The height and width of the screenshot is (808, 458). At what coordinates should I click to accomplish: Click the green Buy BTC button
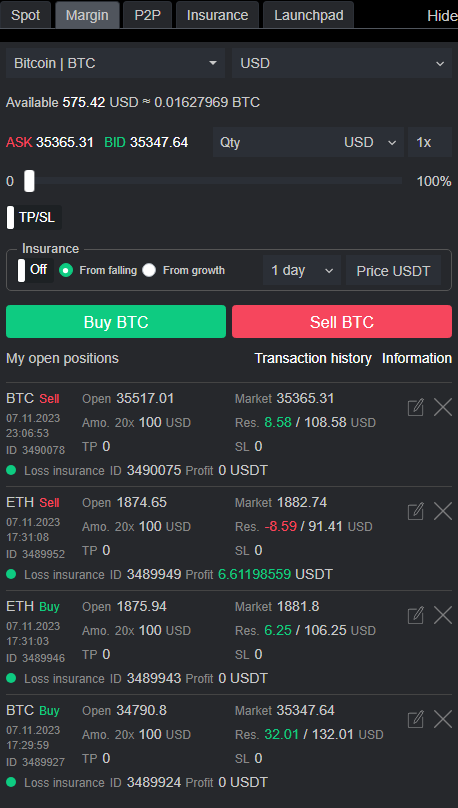point(116,322)
